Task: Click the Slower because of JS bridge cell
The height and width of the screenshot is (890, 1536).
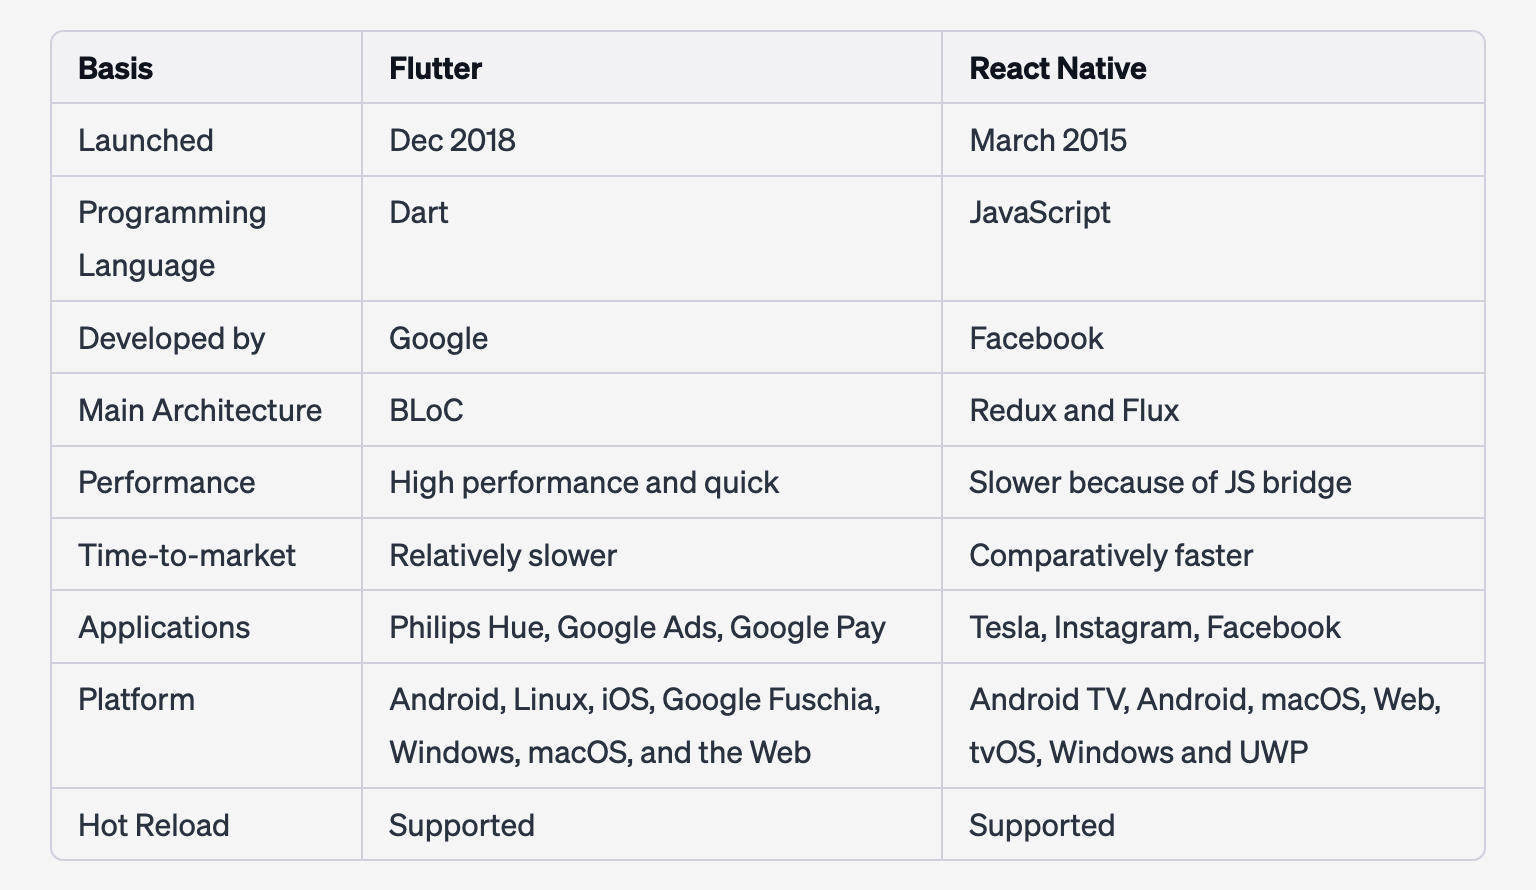Action: [1160, 482]
